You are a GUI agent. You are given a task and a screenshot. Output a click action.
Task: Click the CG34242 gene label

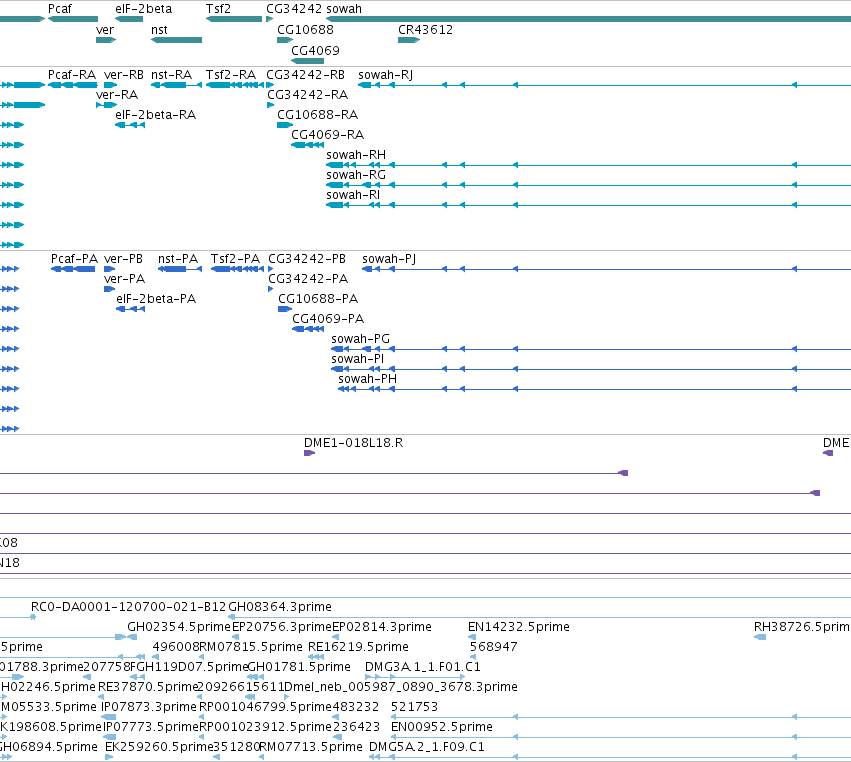click(294, 9)
